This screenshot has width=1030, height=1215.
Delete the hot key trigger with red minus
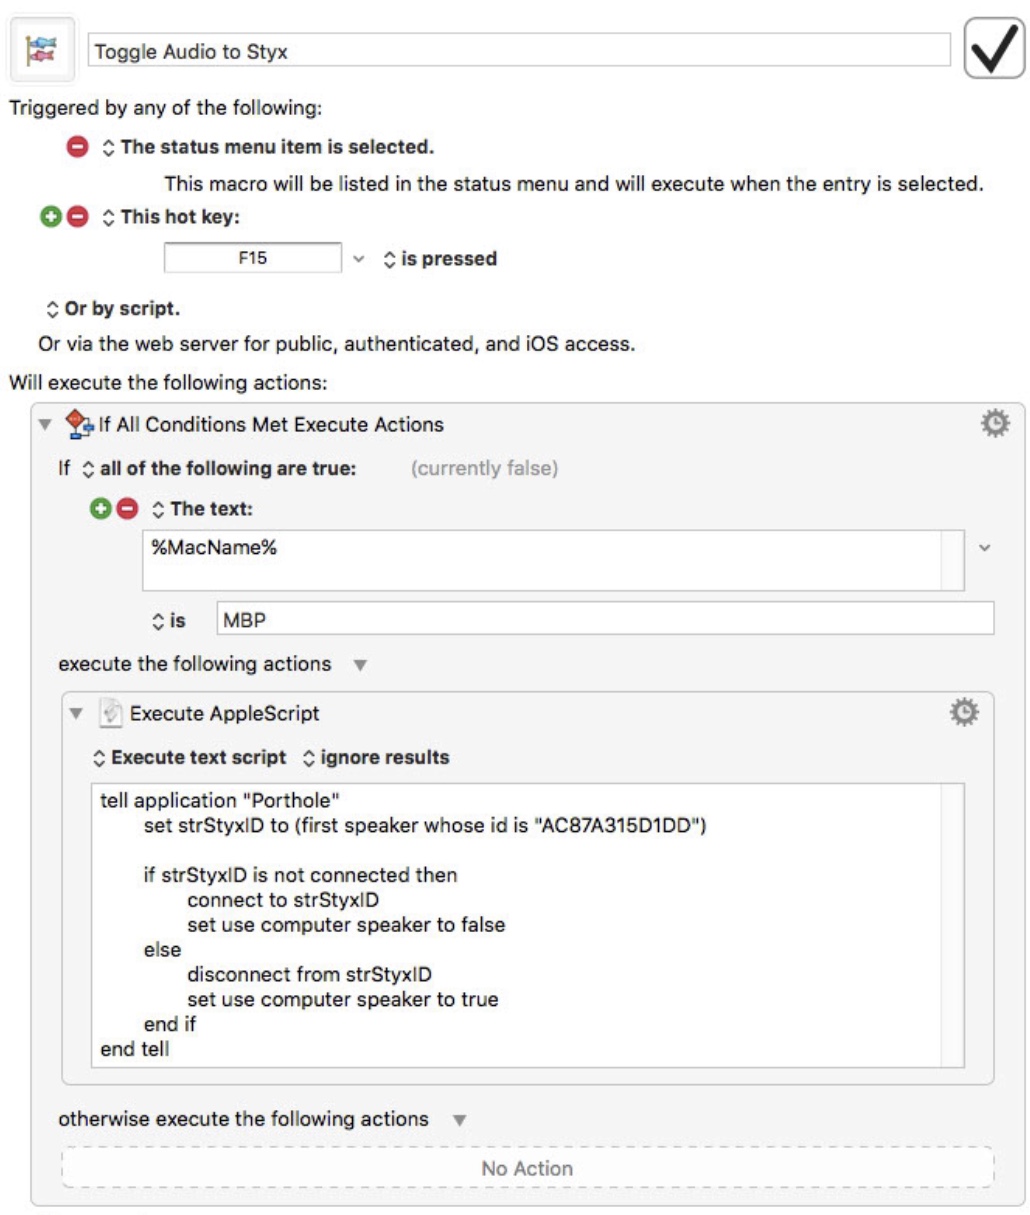click(77, 217)
